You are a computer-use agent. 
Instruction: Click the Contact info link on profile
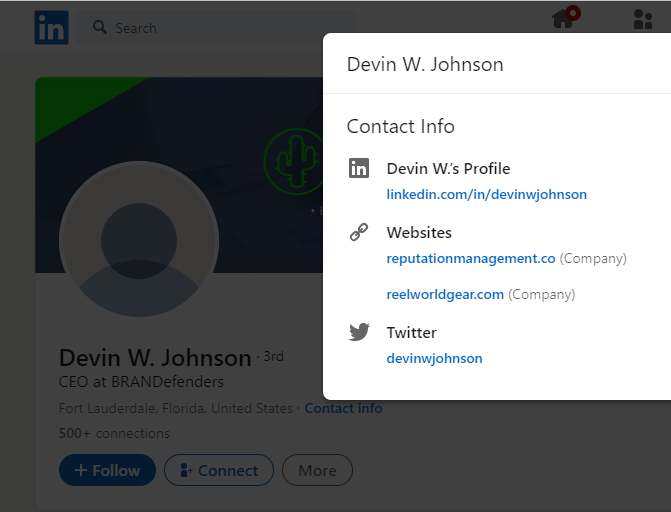click(343, 408)
